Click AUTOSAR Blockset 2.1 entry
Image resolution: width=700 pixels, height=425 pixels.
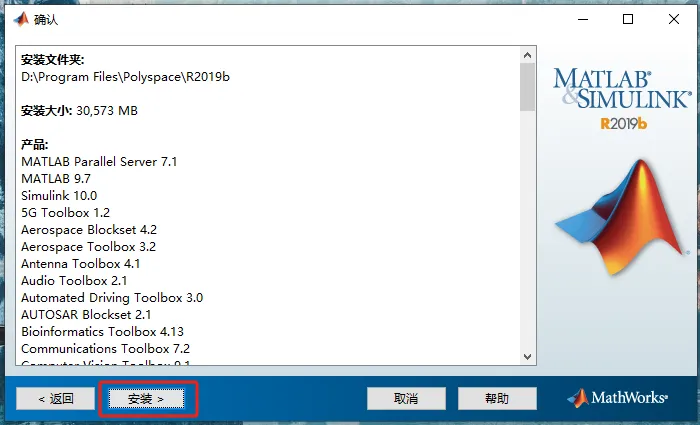tap(86, 314)
